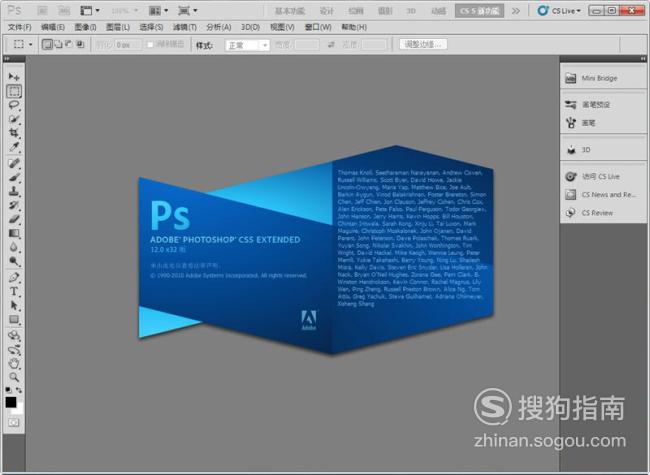
Task: Open the zoom level dropdown
Action: (x=124, y=11)
